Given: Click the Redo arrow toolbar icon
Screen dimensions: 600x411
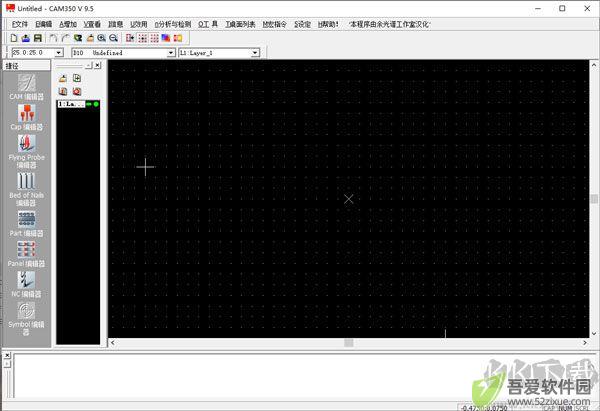Looking at the screenshot, I should click(x=65, y=38).
